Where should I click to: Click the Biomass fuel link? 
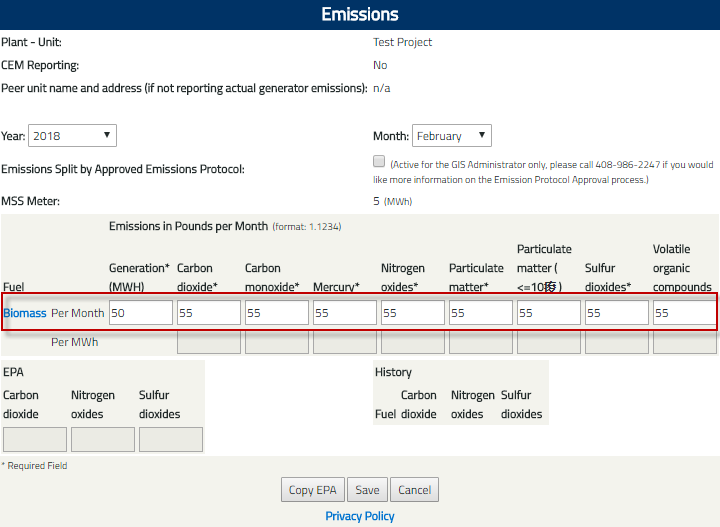[25, 313]
